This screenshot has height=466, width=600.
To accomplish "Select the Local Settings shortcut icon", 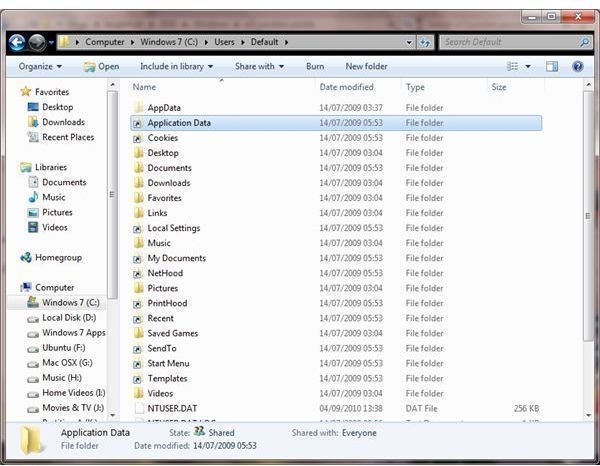I will click(x=138, y=228).
